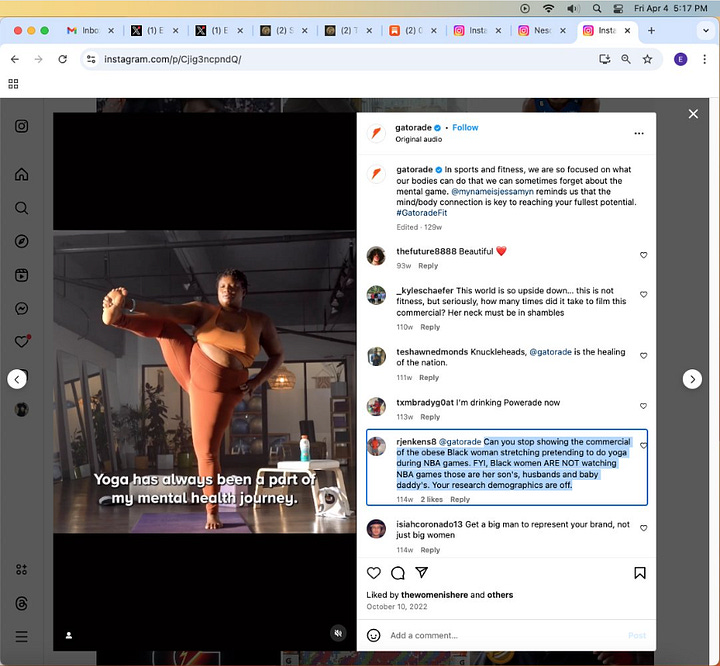Open macOS Control Center
The width and height of the screenshot is (720, 666).
618,8
